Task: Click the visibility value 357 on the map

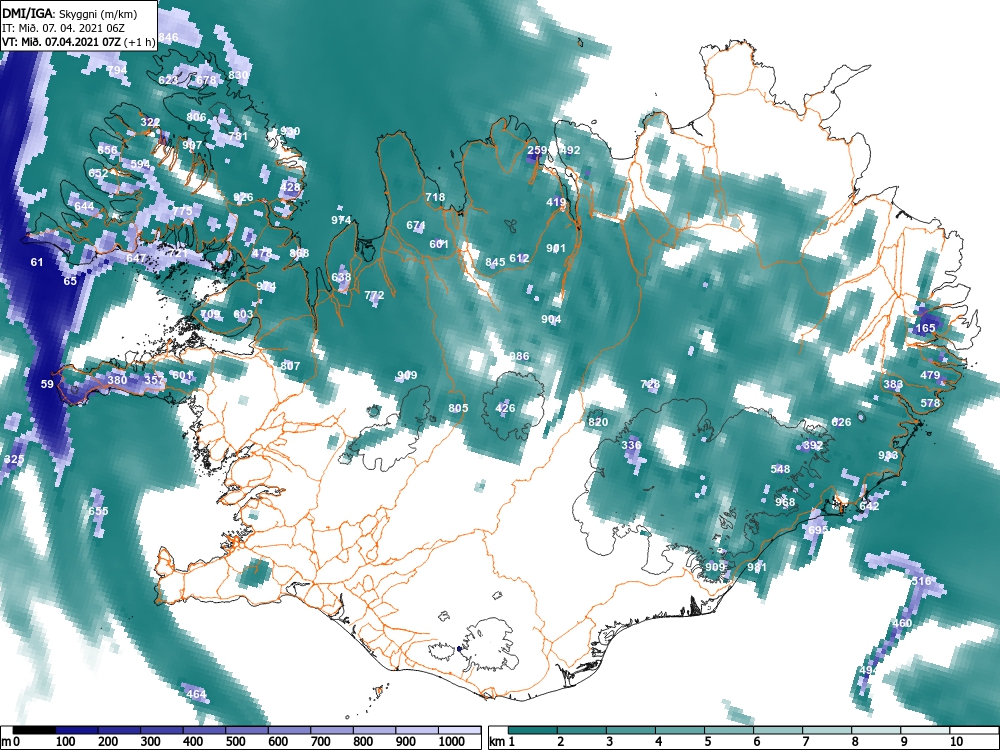Action: (154, 379)
